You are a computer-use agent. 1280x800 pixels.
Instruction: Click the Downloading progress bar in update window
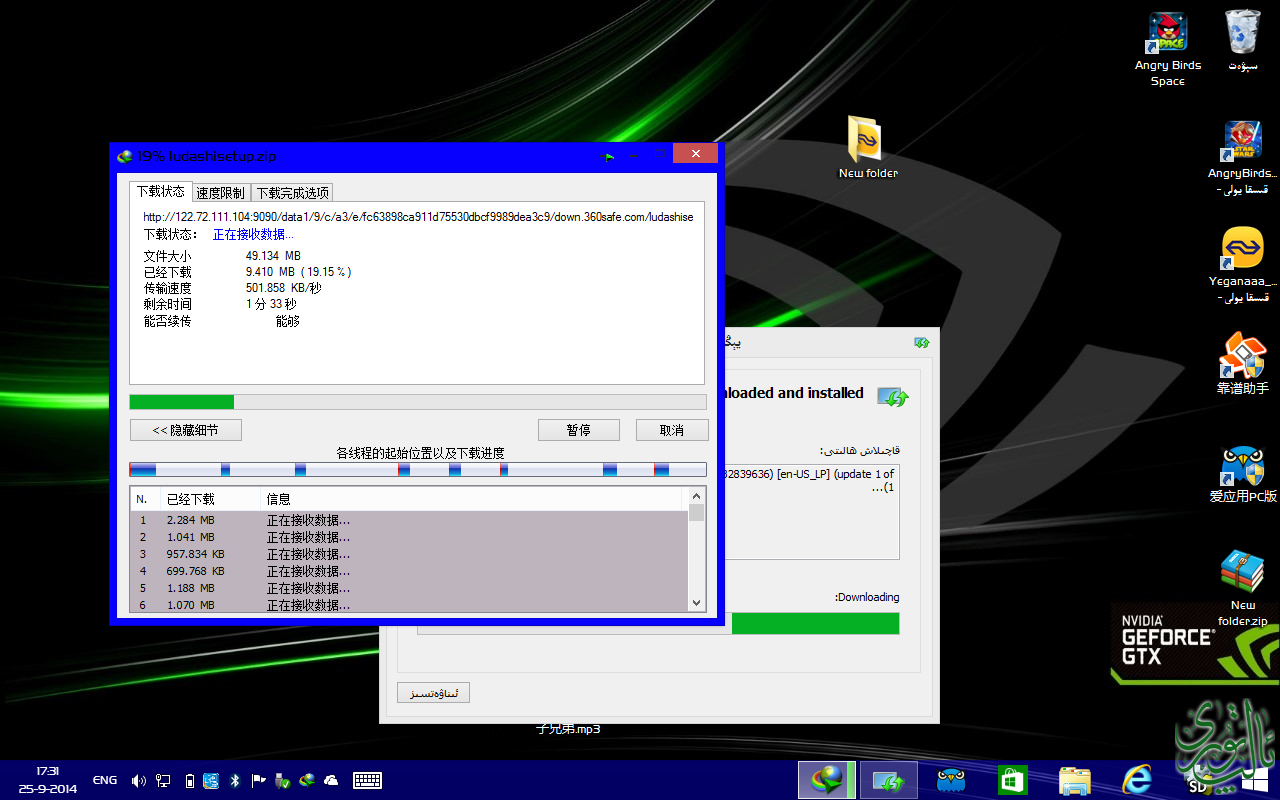658,624
